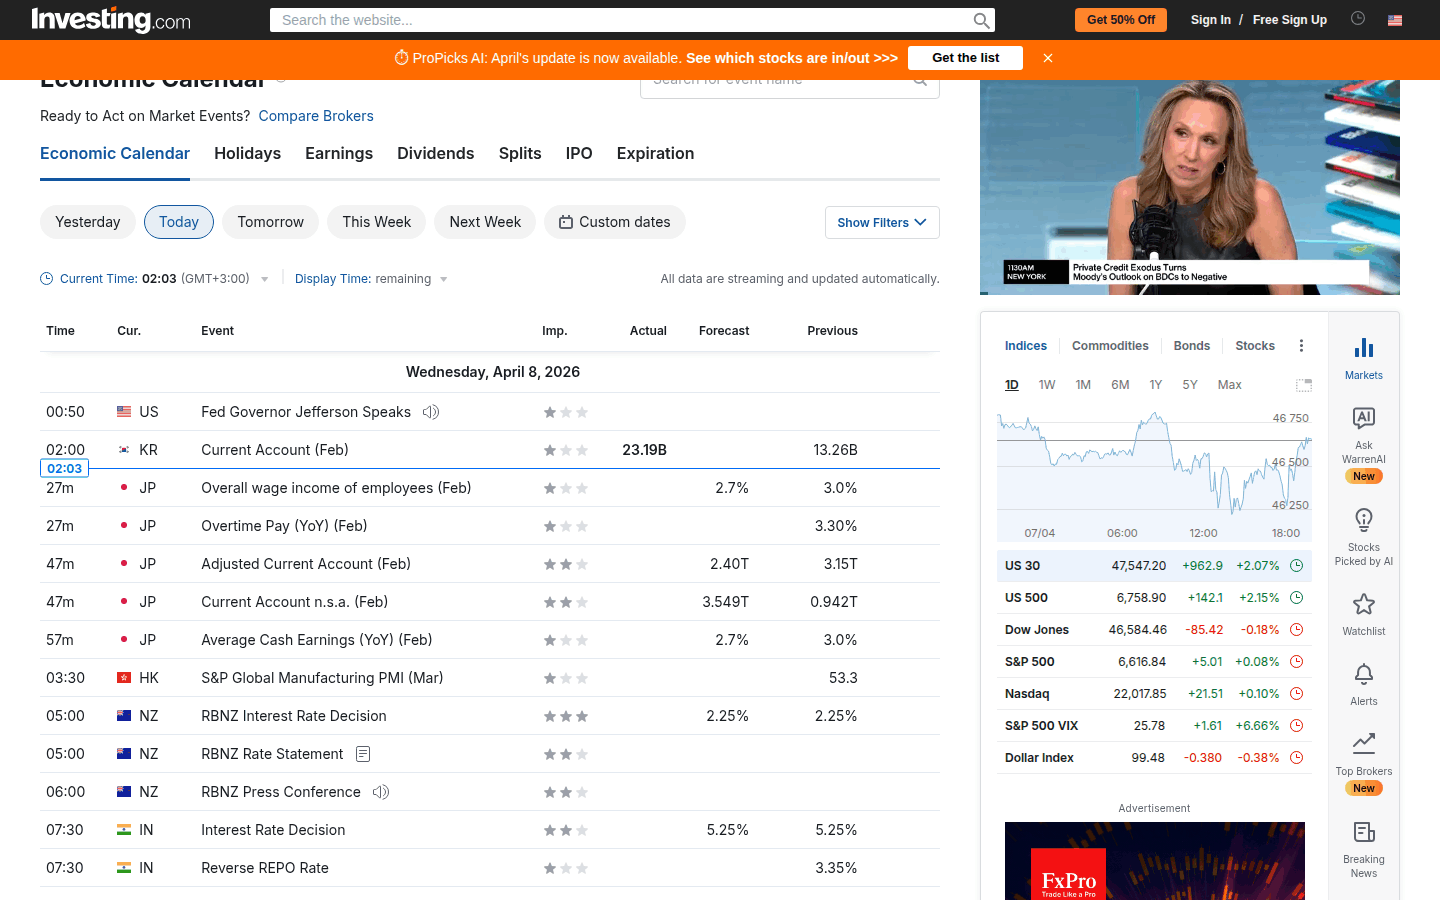This screenshot has width=1440, height=900.
Task: Click the website search input field
Action: point(620,20)
